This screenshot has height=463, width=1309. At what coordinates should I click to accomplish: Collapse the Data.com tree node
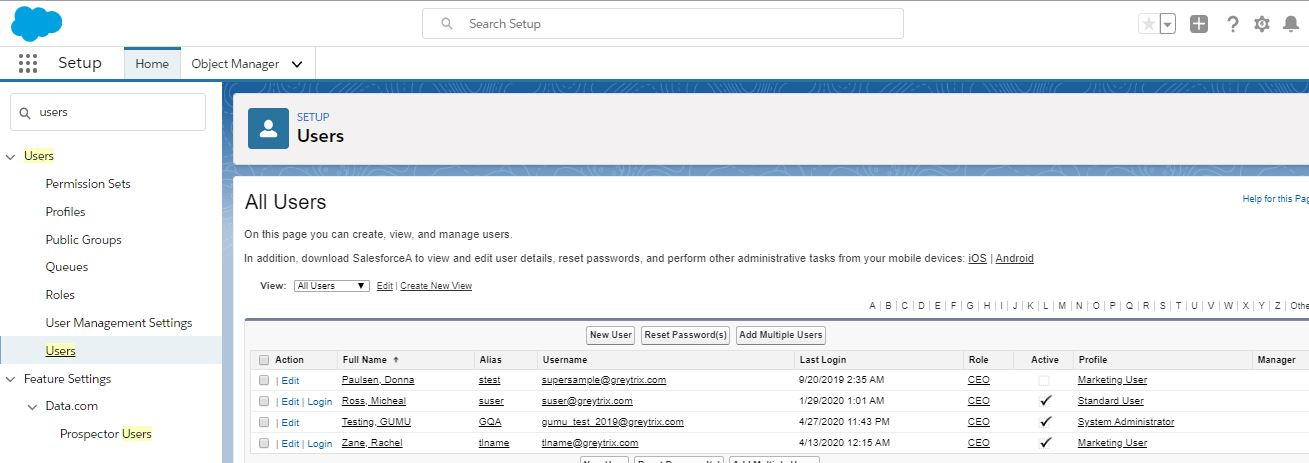tap(32, 406)
